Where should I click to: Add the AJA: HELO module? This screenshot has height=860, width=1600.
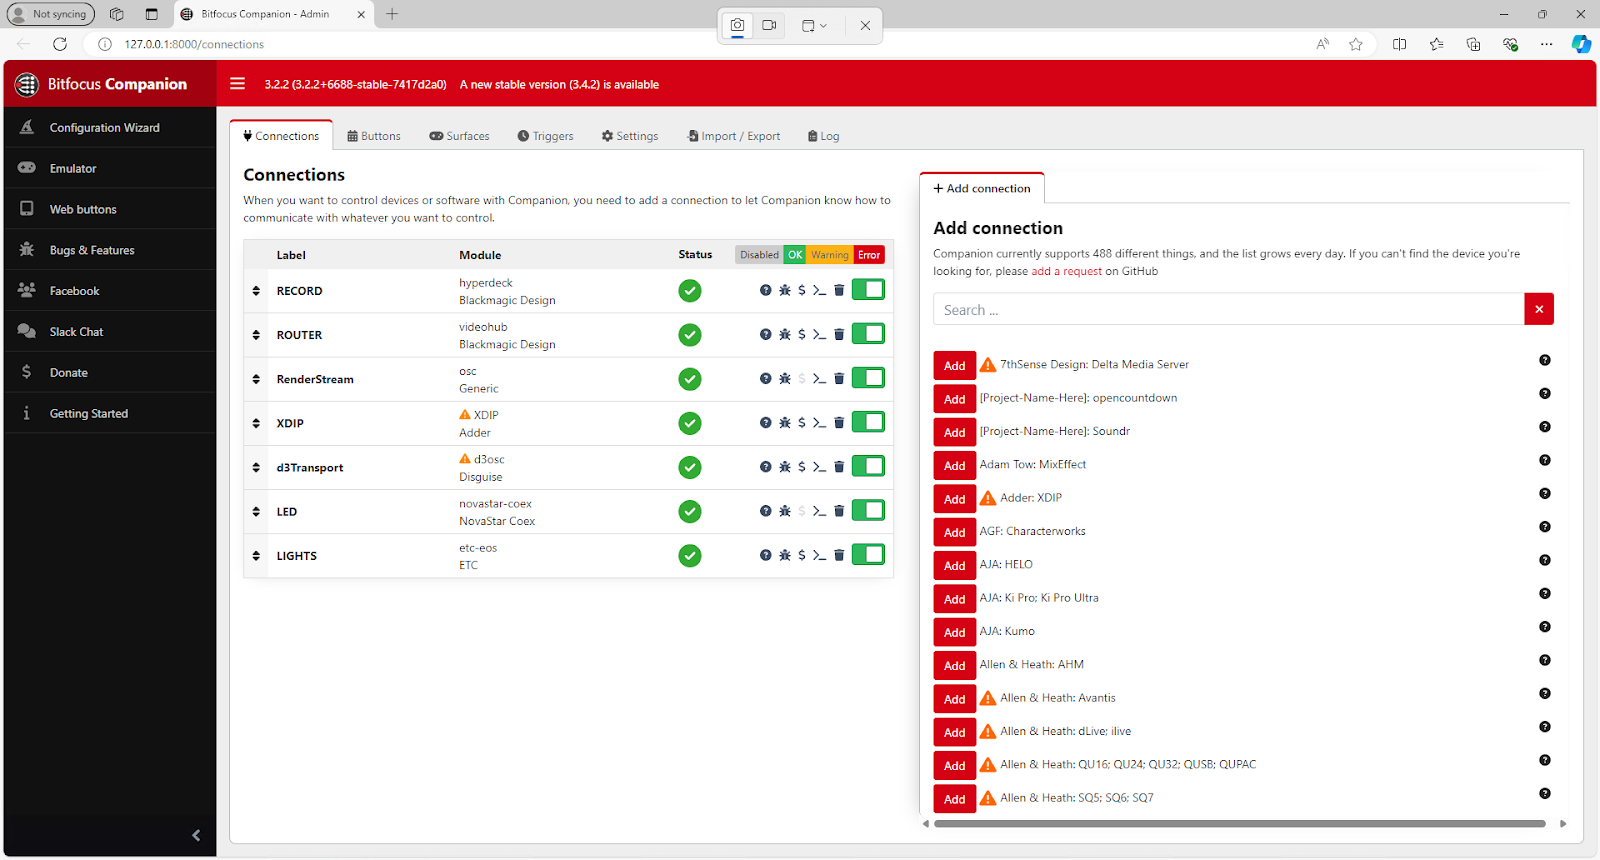(955, 565)
